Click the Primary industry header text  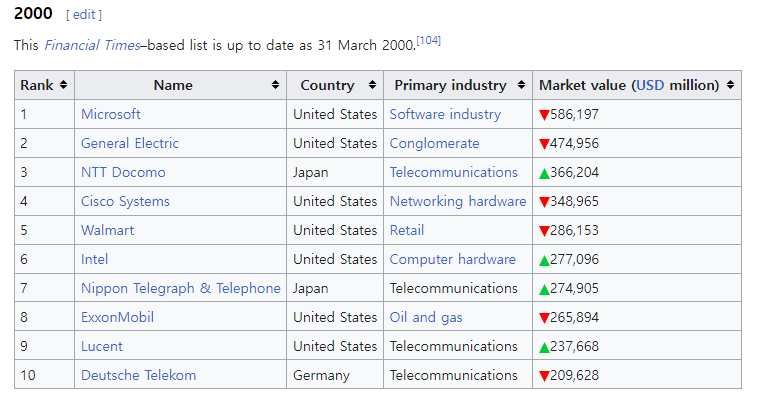coord(451,86)
